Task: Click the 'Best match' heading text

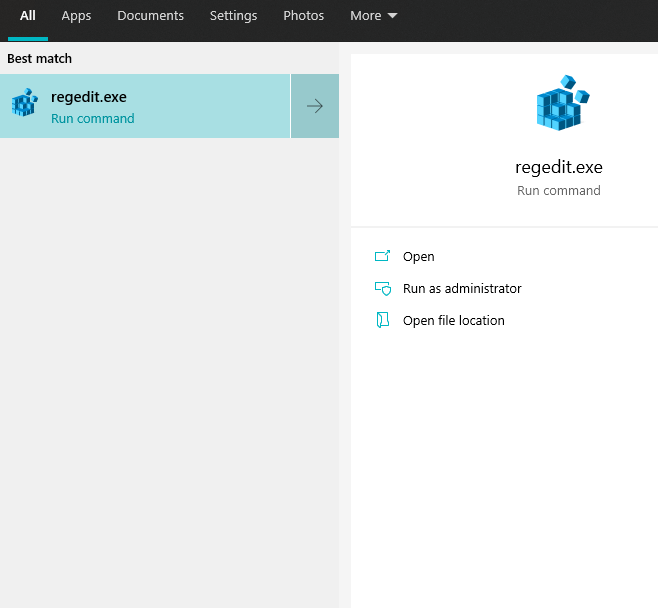Action: click(39, 59)
